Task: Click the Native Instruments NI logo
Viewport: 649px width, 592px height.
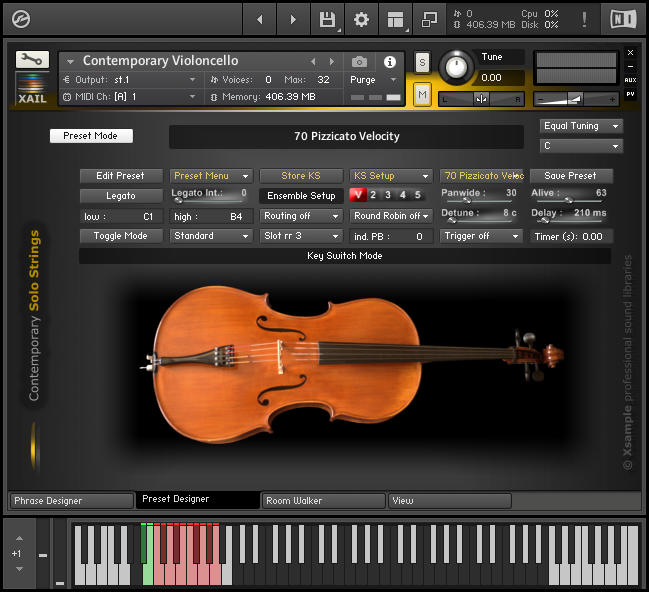Action: pyautogui.click(x=623, y=19)
